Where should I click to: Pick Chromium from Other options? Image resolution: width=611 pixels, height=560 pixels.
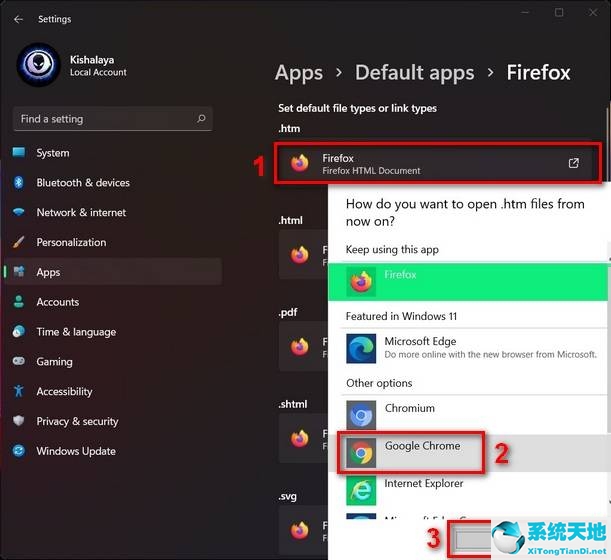(x=470, y=414)
